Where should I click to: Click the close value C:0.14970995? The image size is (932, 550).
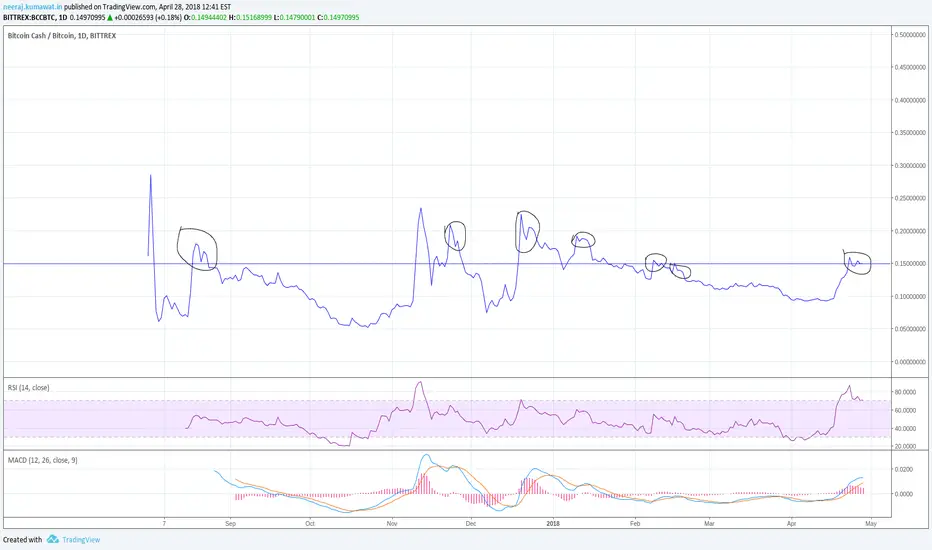[x=338, y=17]
